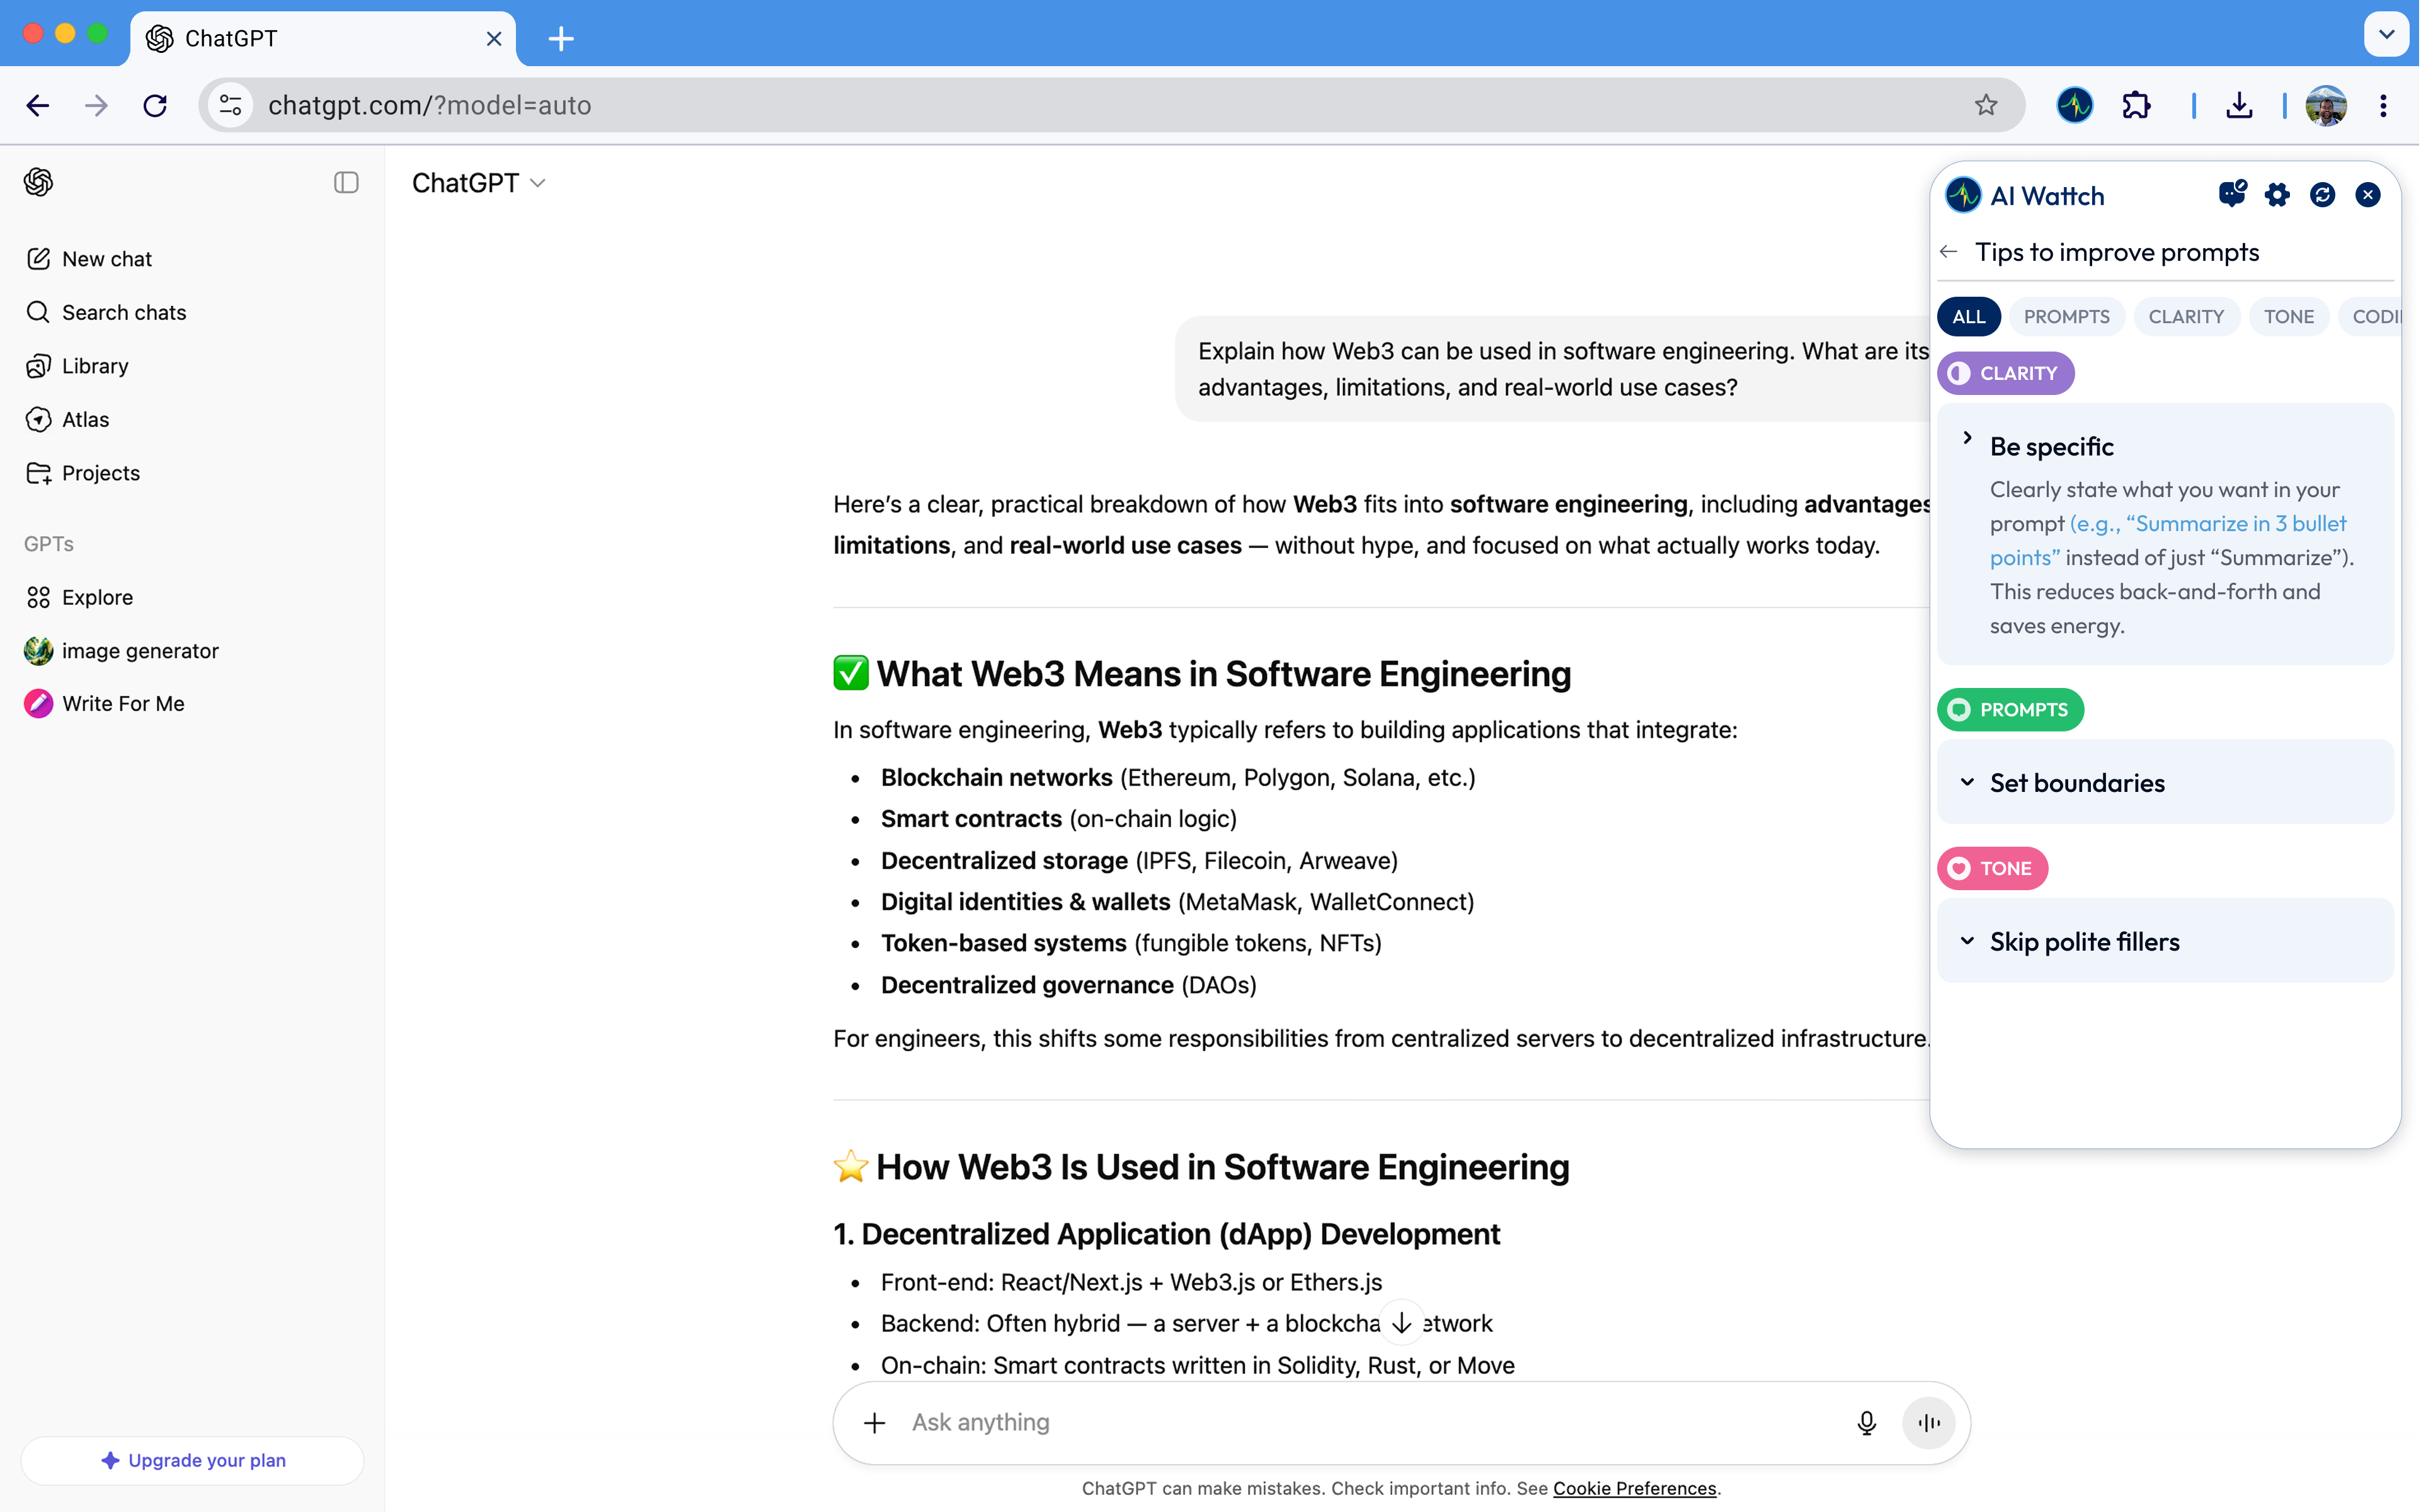This screenshot has height=1512, width=2421.
Task: Go back from Tips to improve prompts
Action: click(1948, 251)
